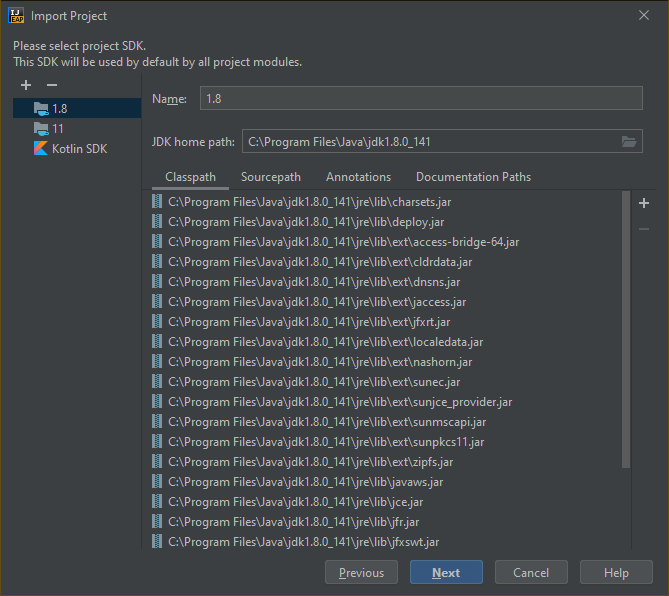This screenshot has width=669, height=596.
Task: Open the Annotations tab
Action: coord(358,177)
